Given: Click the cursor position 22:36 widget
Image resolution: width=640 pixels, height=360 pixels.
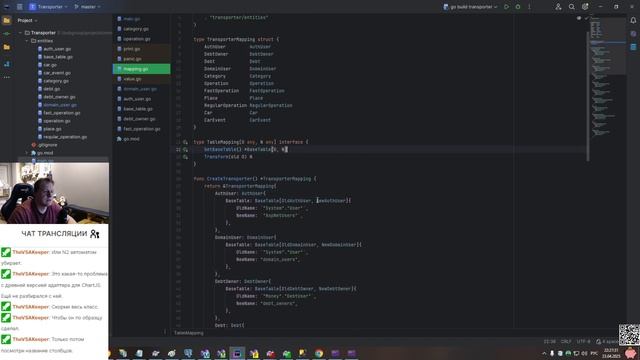Looking at the screenshot, I should 549,341.
